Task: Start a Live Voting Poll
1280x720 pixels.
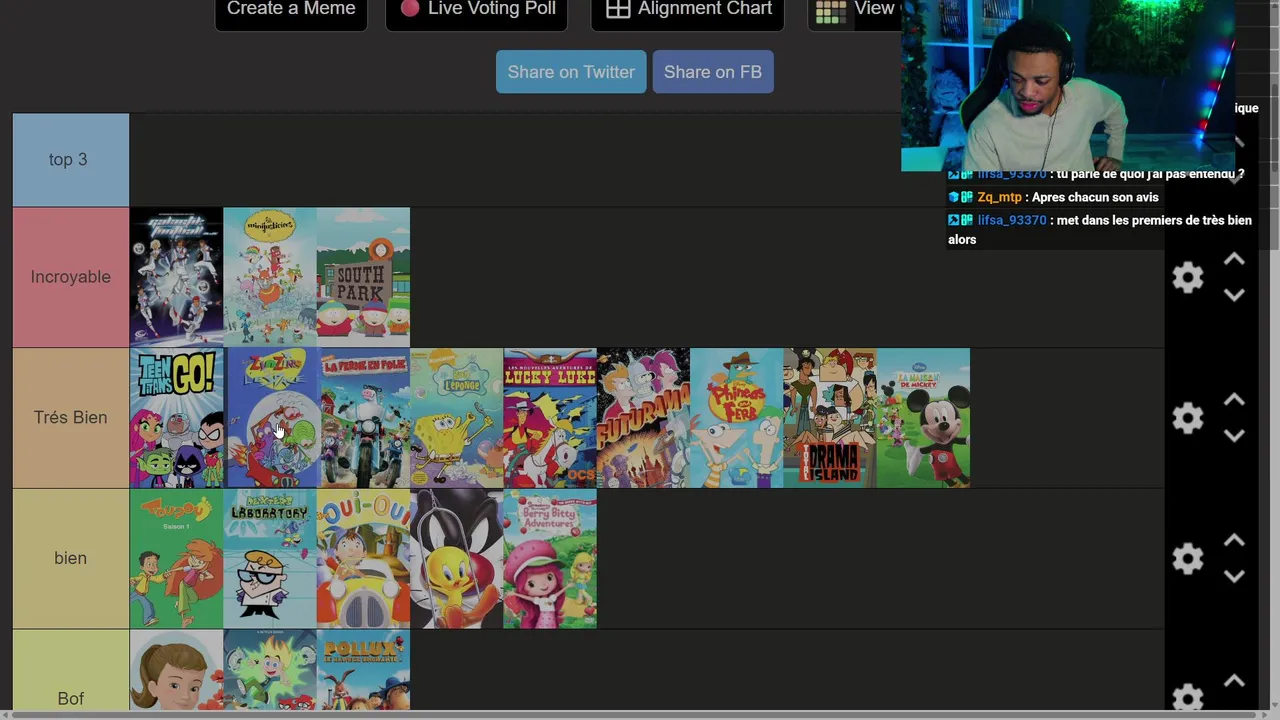Action: point(477,10)
